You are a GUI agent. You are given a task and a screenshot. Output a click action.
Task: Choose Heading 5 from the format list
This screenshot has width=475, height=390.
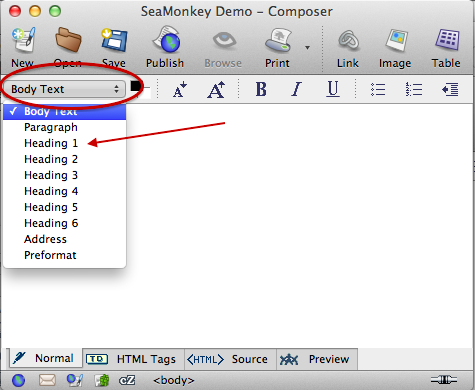point(64,207)
